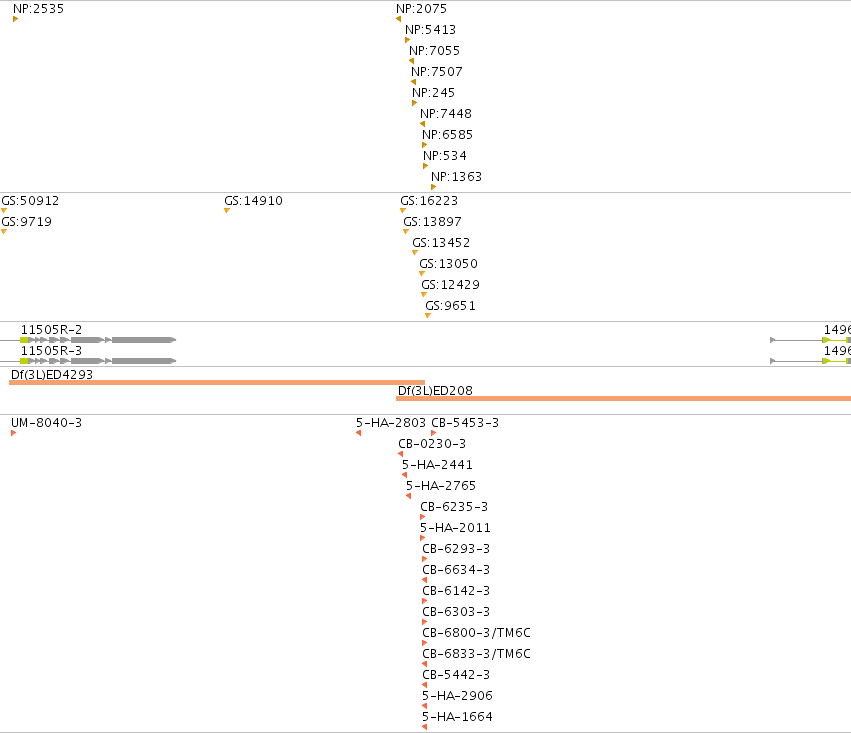Image resolution: width=851 pixels, height=733 pixels.
Task: Click the triangle marker under GS:9651
Action: [x=428, y=316]
